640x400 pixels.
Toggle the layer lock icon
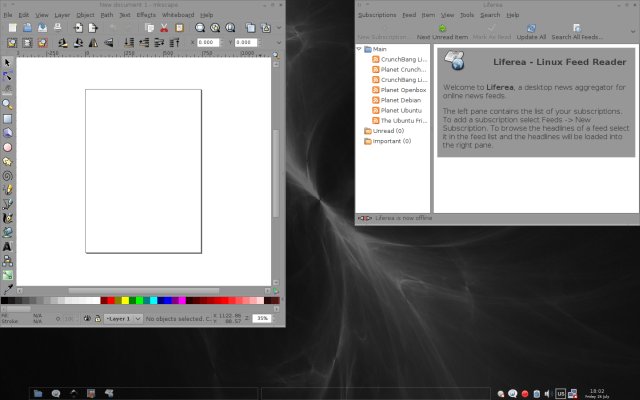[100, 318]
